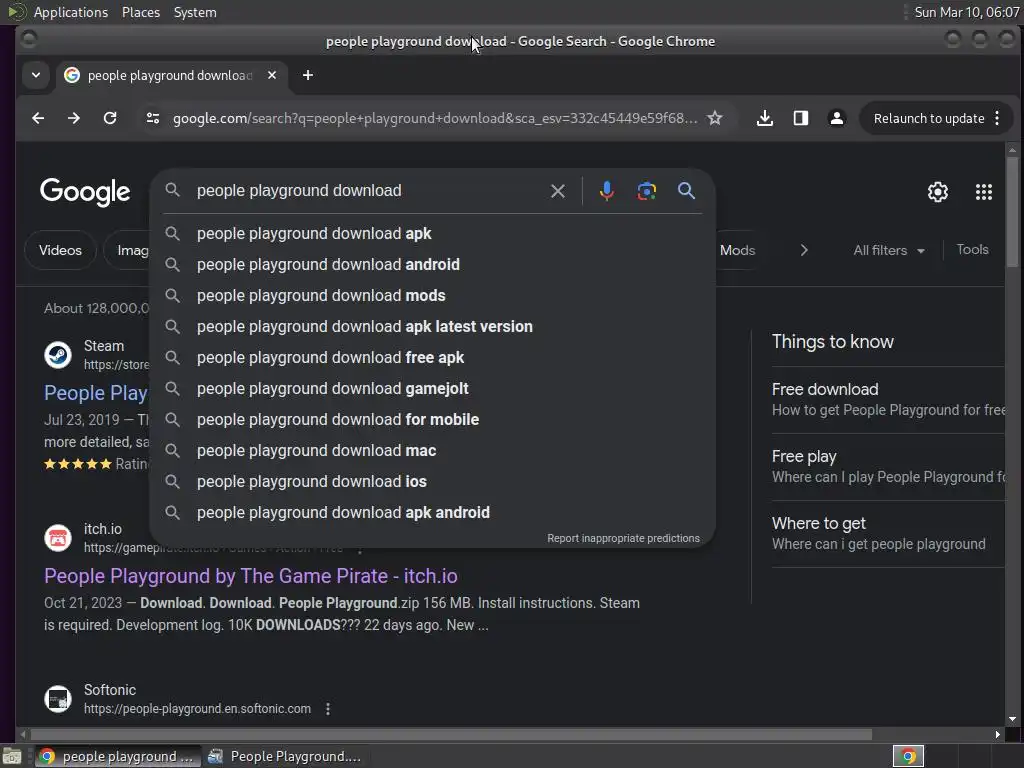This screenshot has width=1024, height=768.
Task: Choose suggestion 'people playground download apk'
Action: (x=432, y=233)
